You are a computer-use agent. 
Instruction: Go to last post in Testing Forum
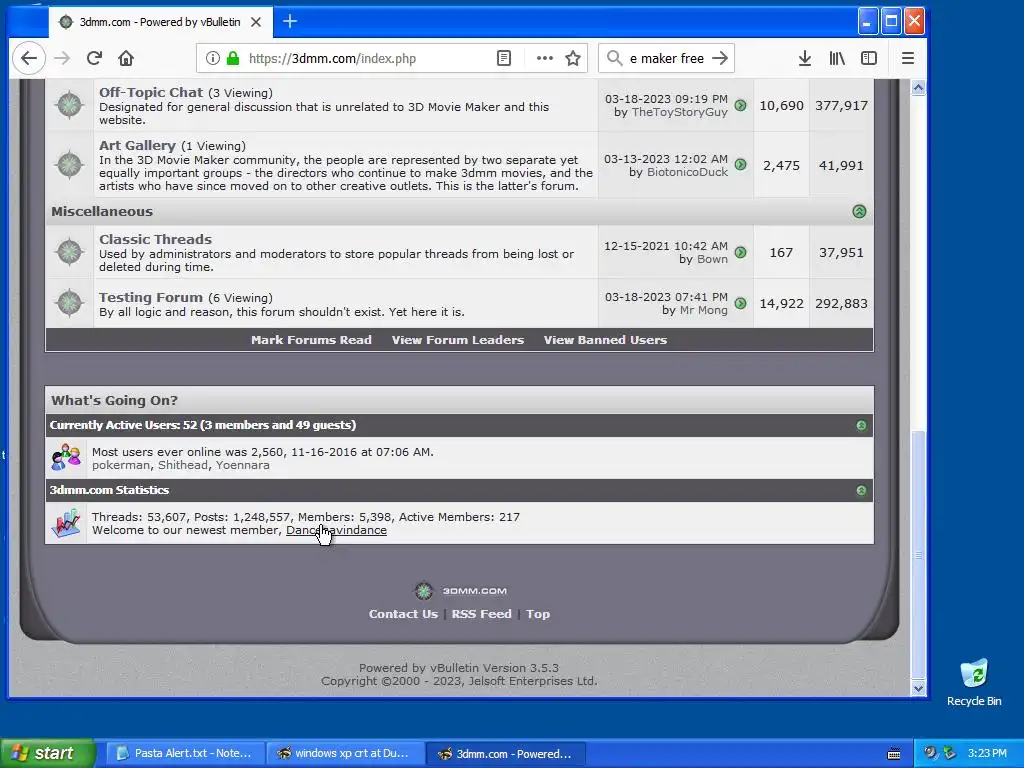741,303
